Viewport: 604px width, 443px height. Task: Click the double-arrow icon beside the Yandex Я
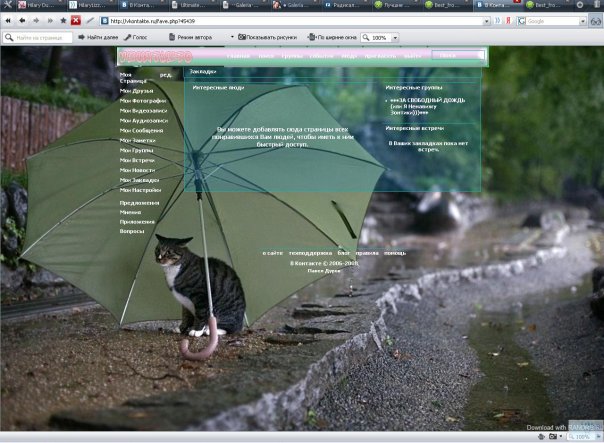[x=497, y=21]
